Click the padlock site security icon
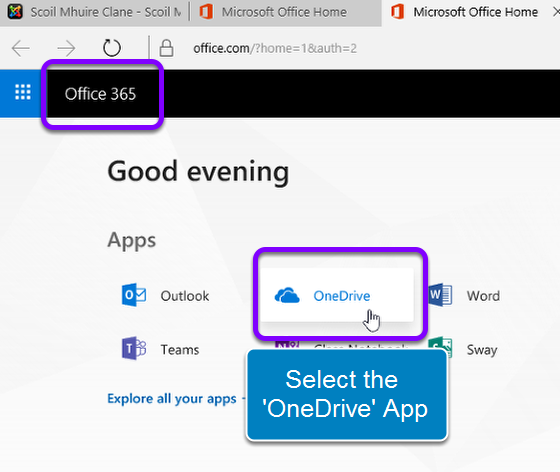This screenshot has width=560, height=472. tap(166, 48)
